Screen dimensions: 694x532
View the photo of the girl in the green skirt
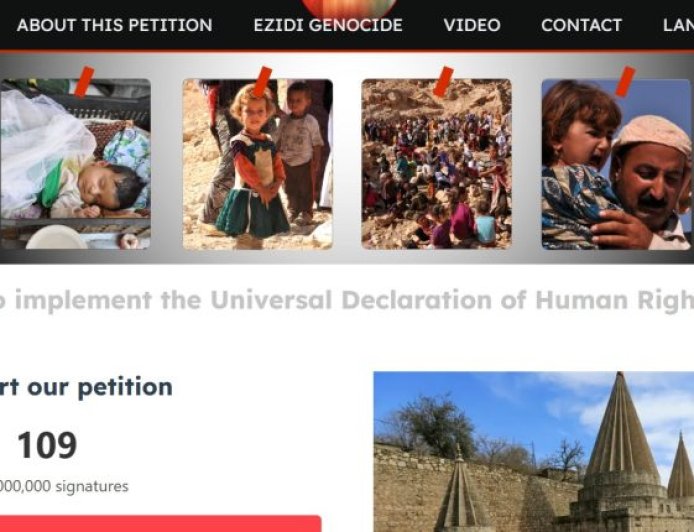(x=258, y=164)
